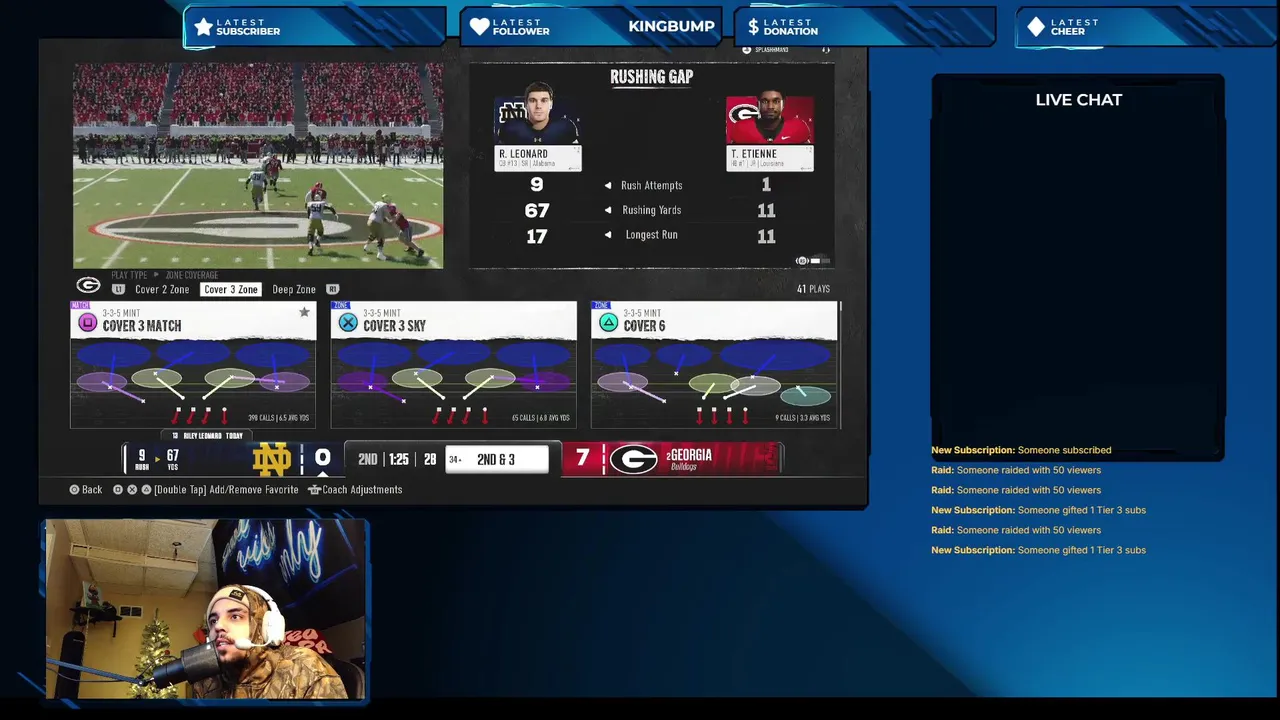Click the Latest Follower heart icon
Image resolution: width=1280 pixels, height=720 pixels.
pos(480,27)
